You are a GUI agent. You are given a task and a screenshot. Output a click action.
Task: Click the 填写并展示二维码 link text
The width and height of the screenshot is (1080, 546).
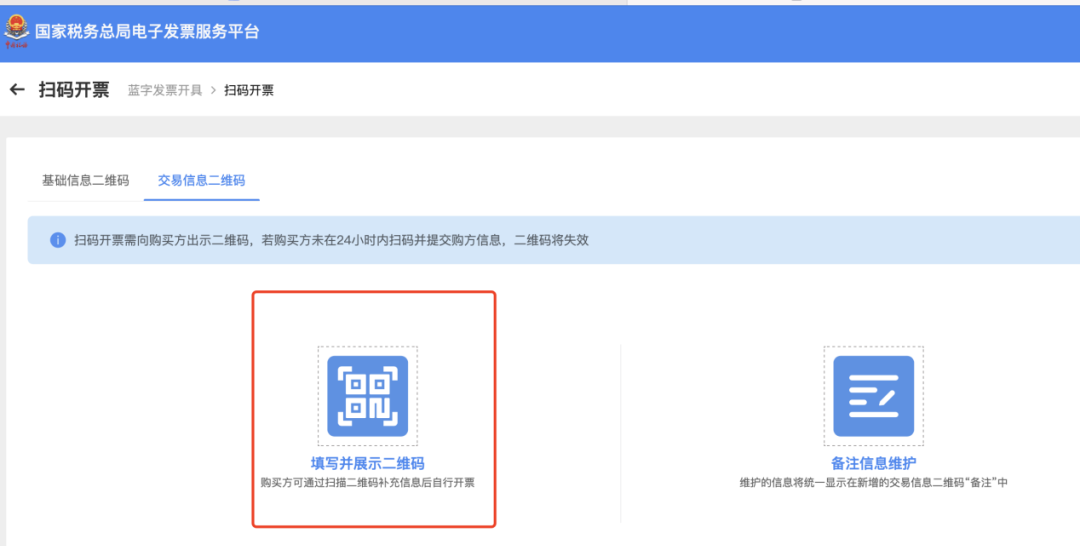[367, 463]
